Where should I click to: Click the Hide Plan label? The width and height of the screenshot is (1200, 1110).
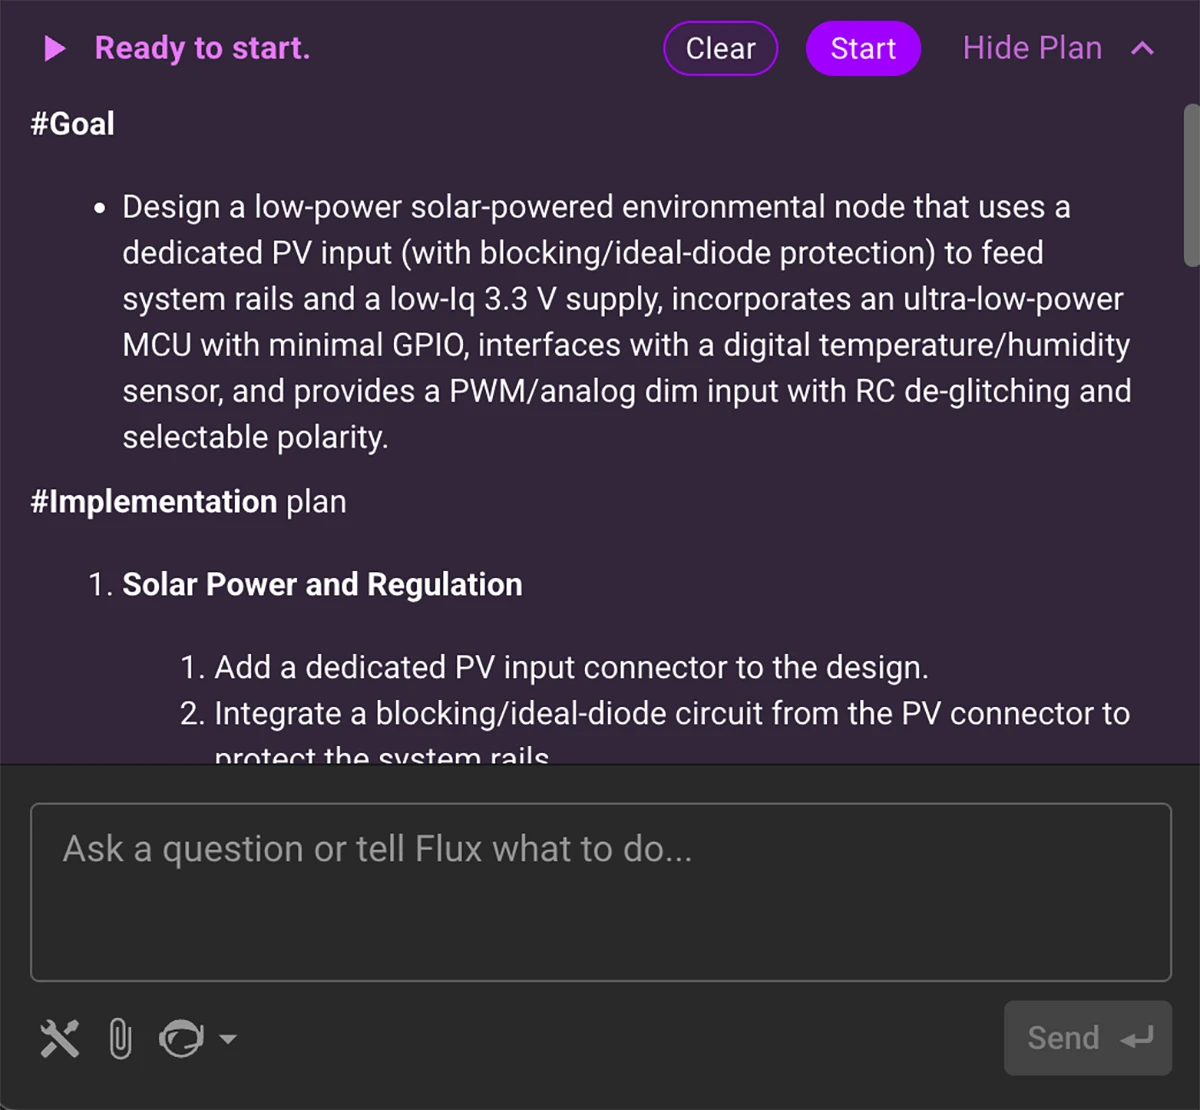click(x=1031, y=47)
